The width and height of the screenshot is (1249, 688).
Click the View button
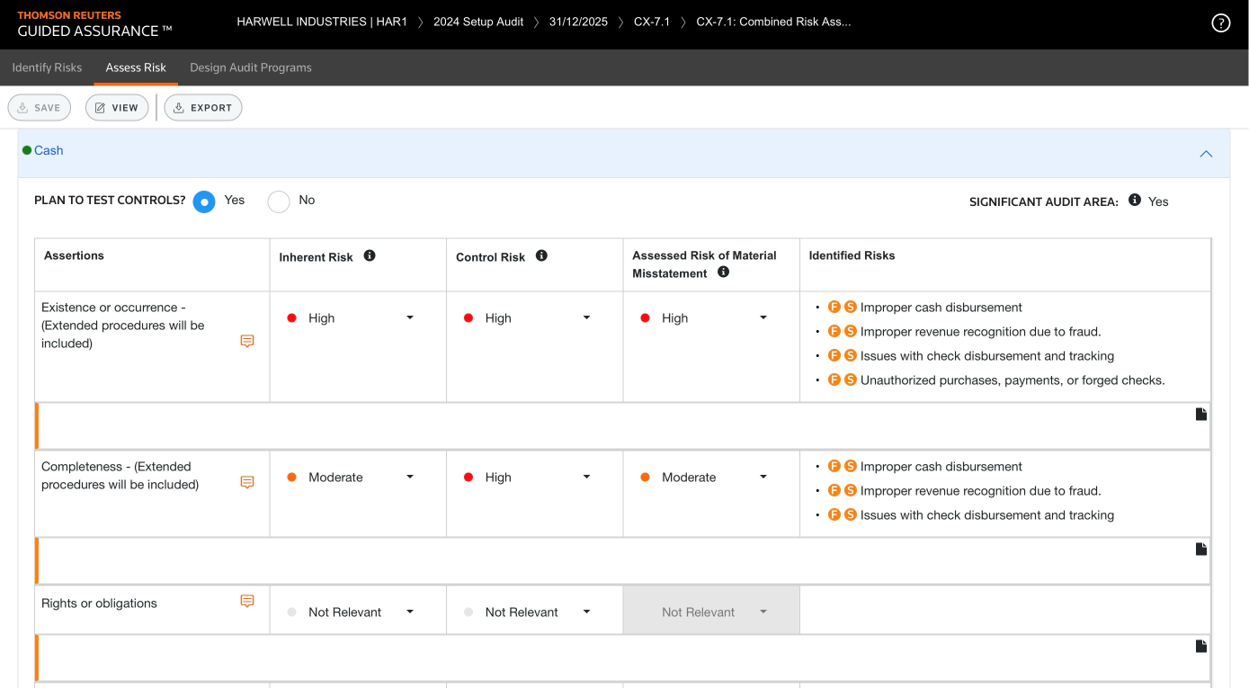click(117, 108)
